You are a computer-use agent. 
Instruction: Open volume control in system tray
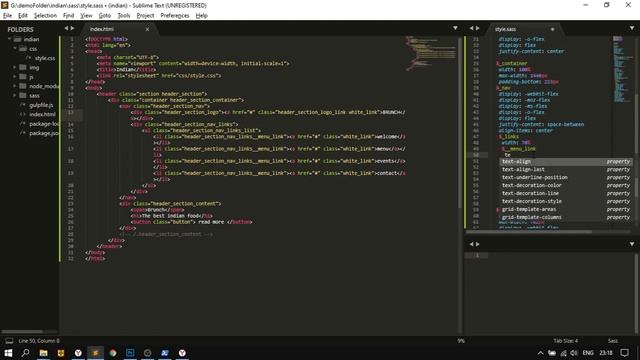tap(574, 353)
